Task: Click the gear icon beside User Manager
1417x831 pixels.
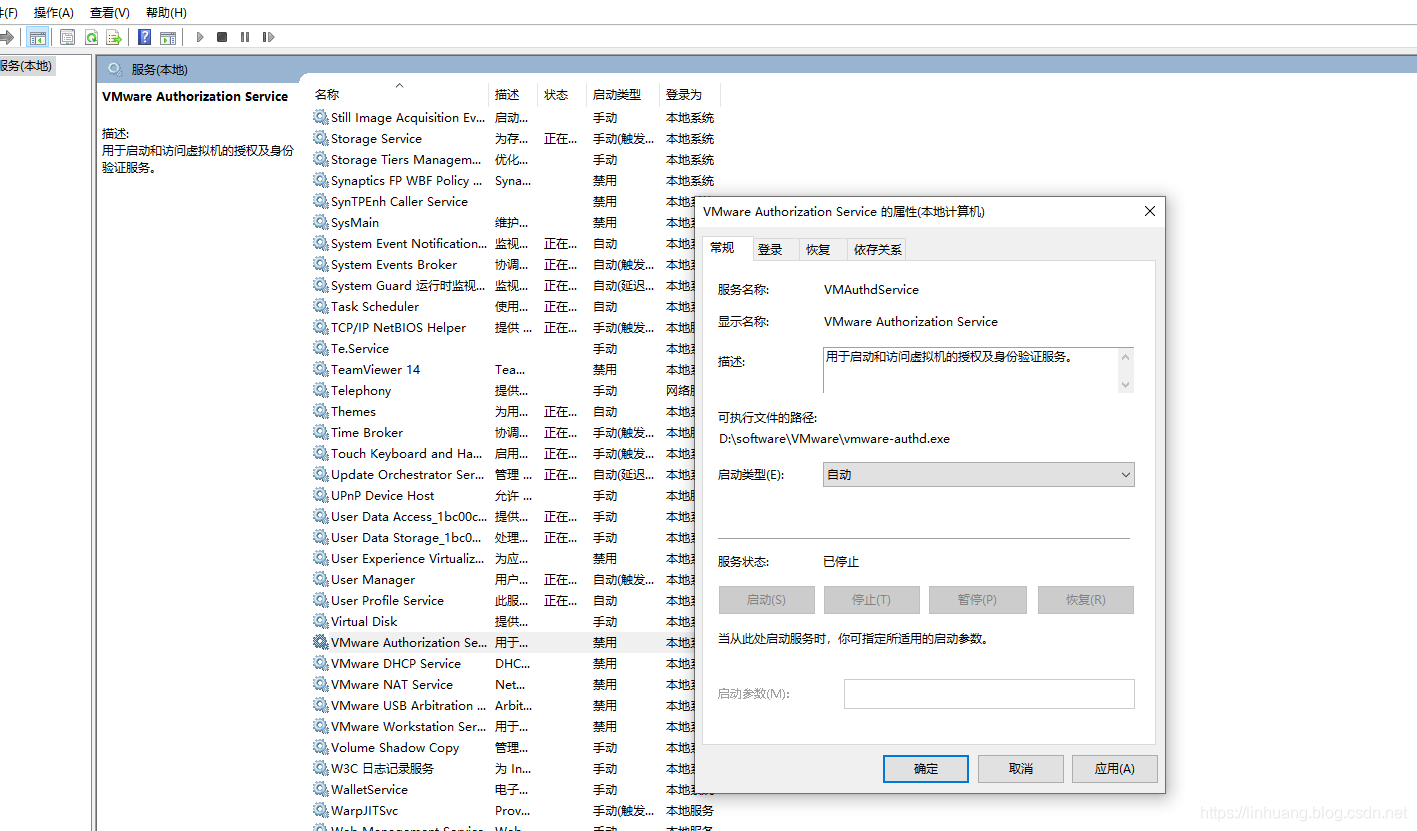Action: [x=320, y=579]
